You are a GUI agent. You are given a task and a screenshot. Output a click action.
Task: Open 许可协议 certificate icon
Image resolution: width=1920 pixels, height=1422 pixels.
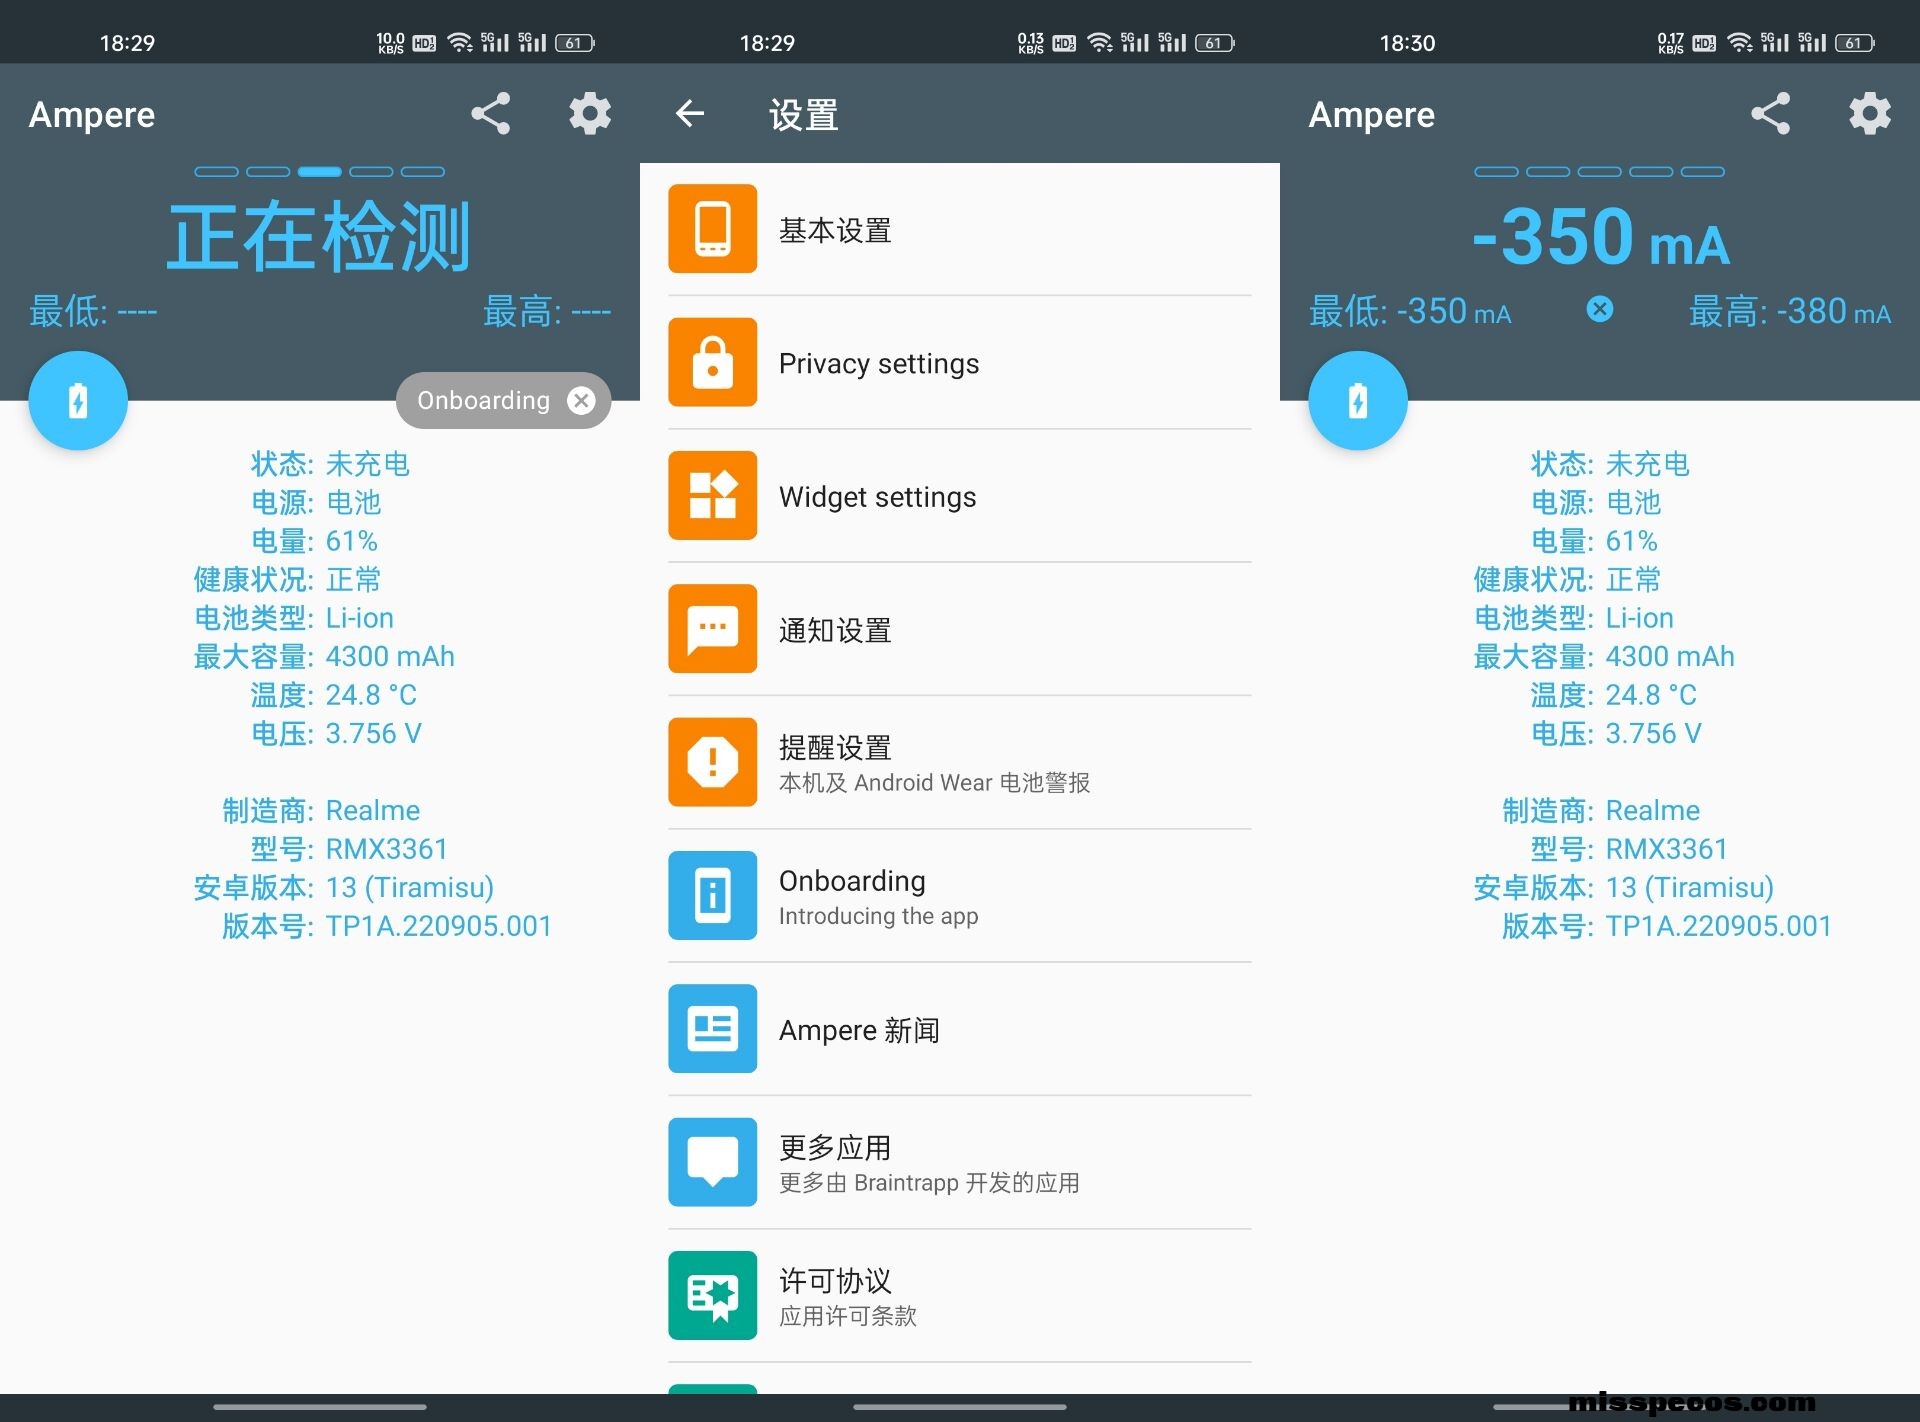coord(713,1296)
